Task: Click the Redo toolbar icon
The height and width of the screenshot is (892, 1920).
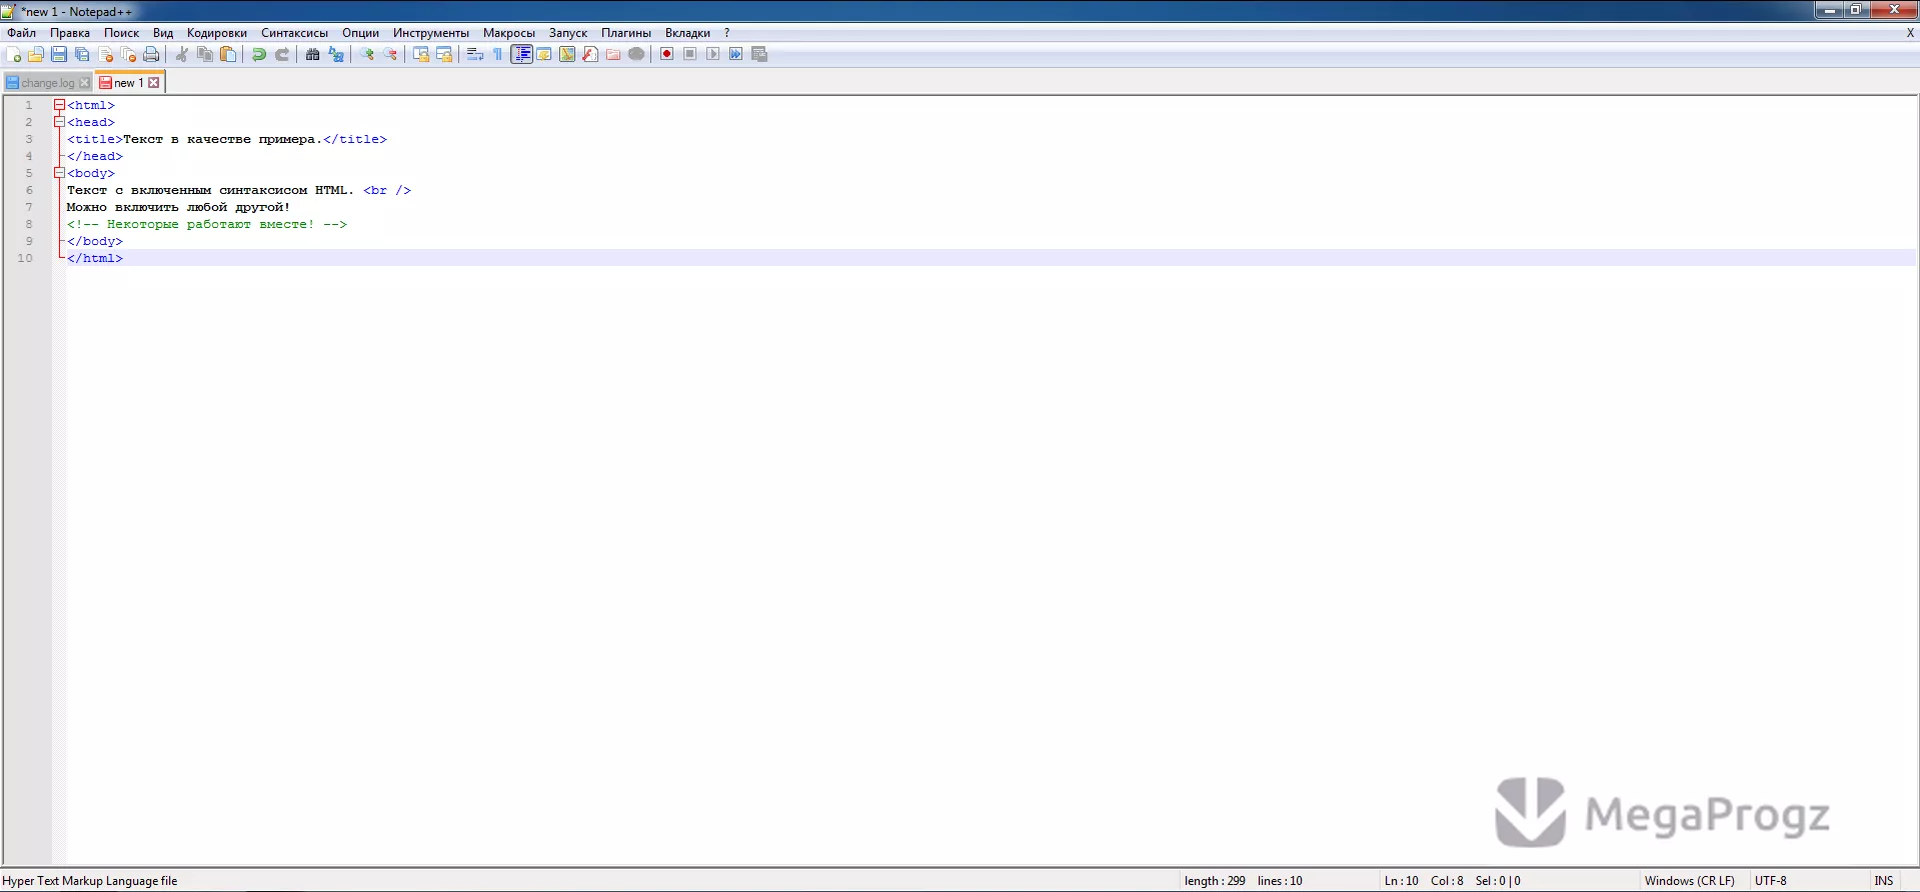Action: tap(282, 54)
